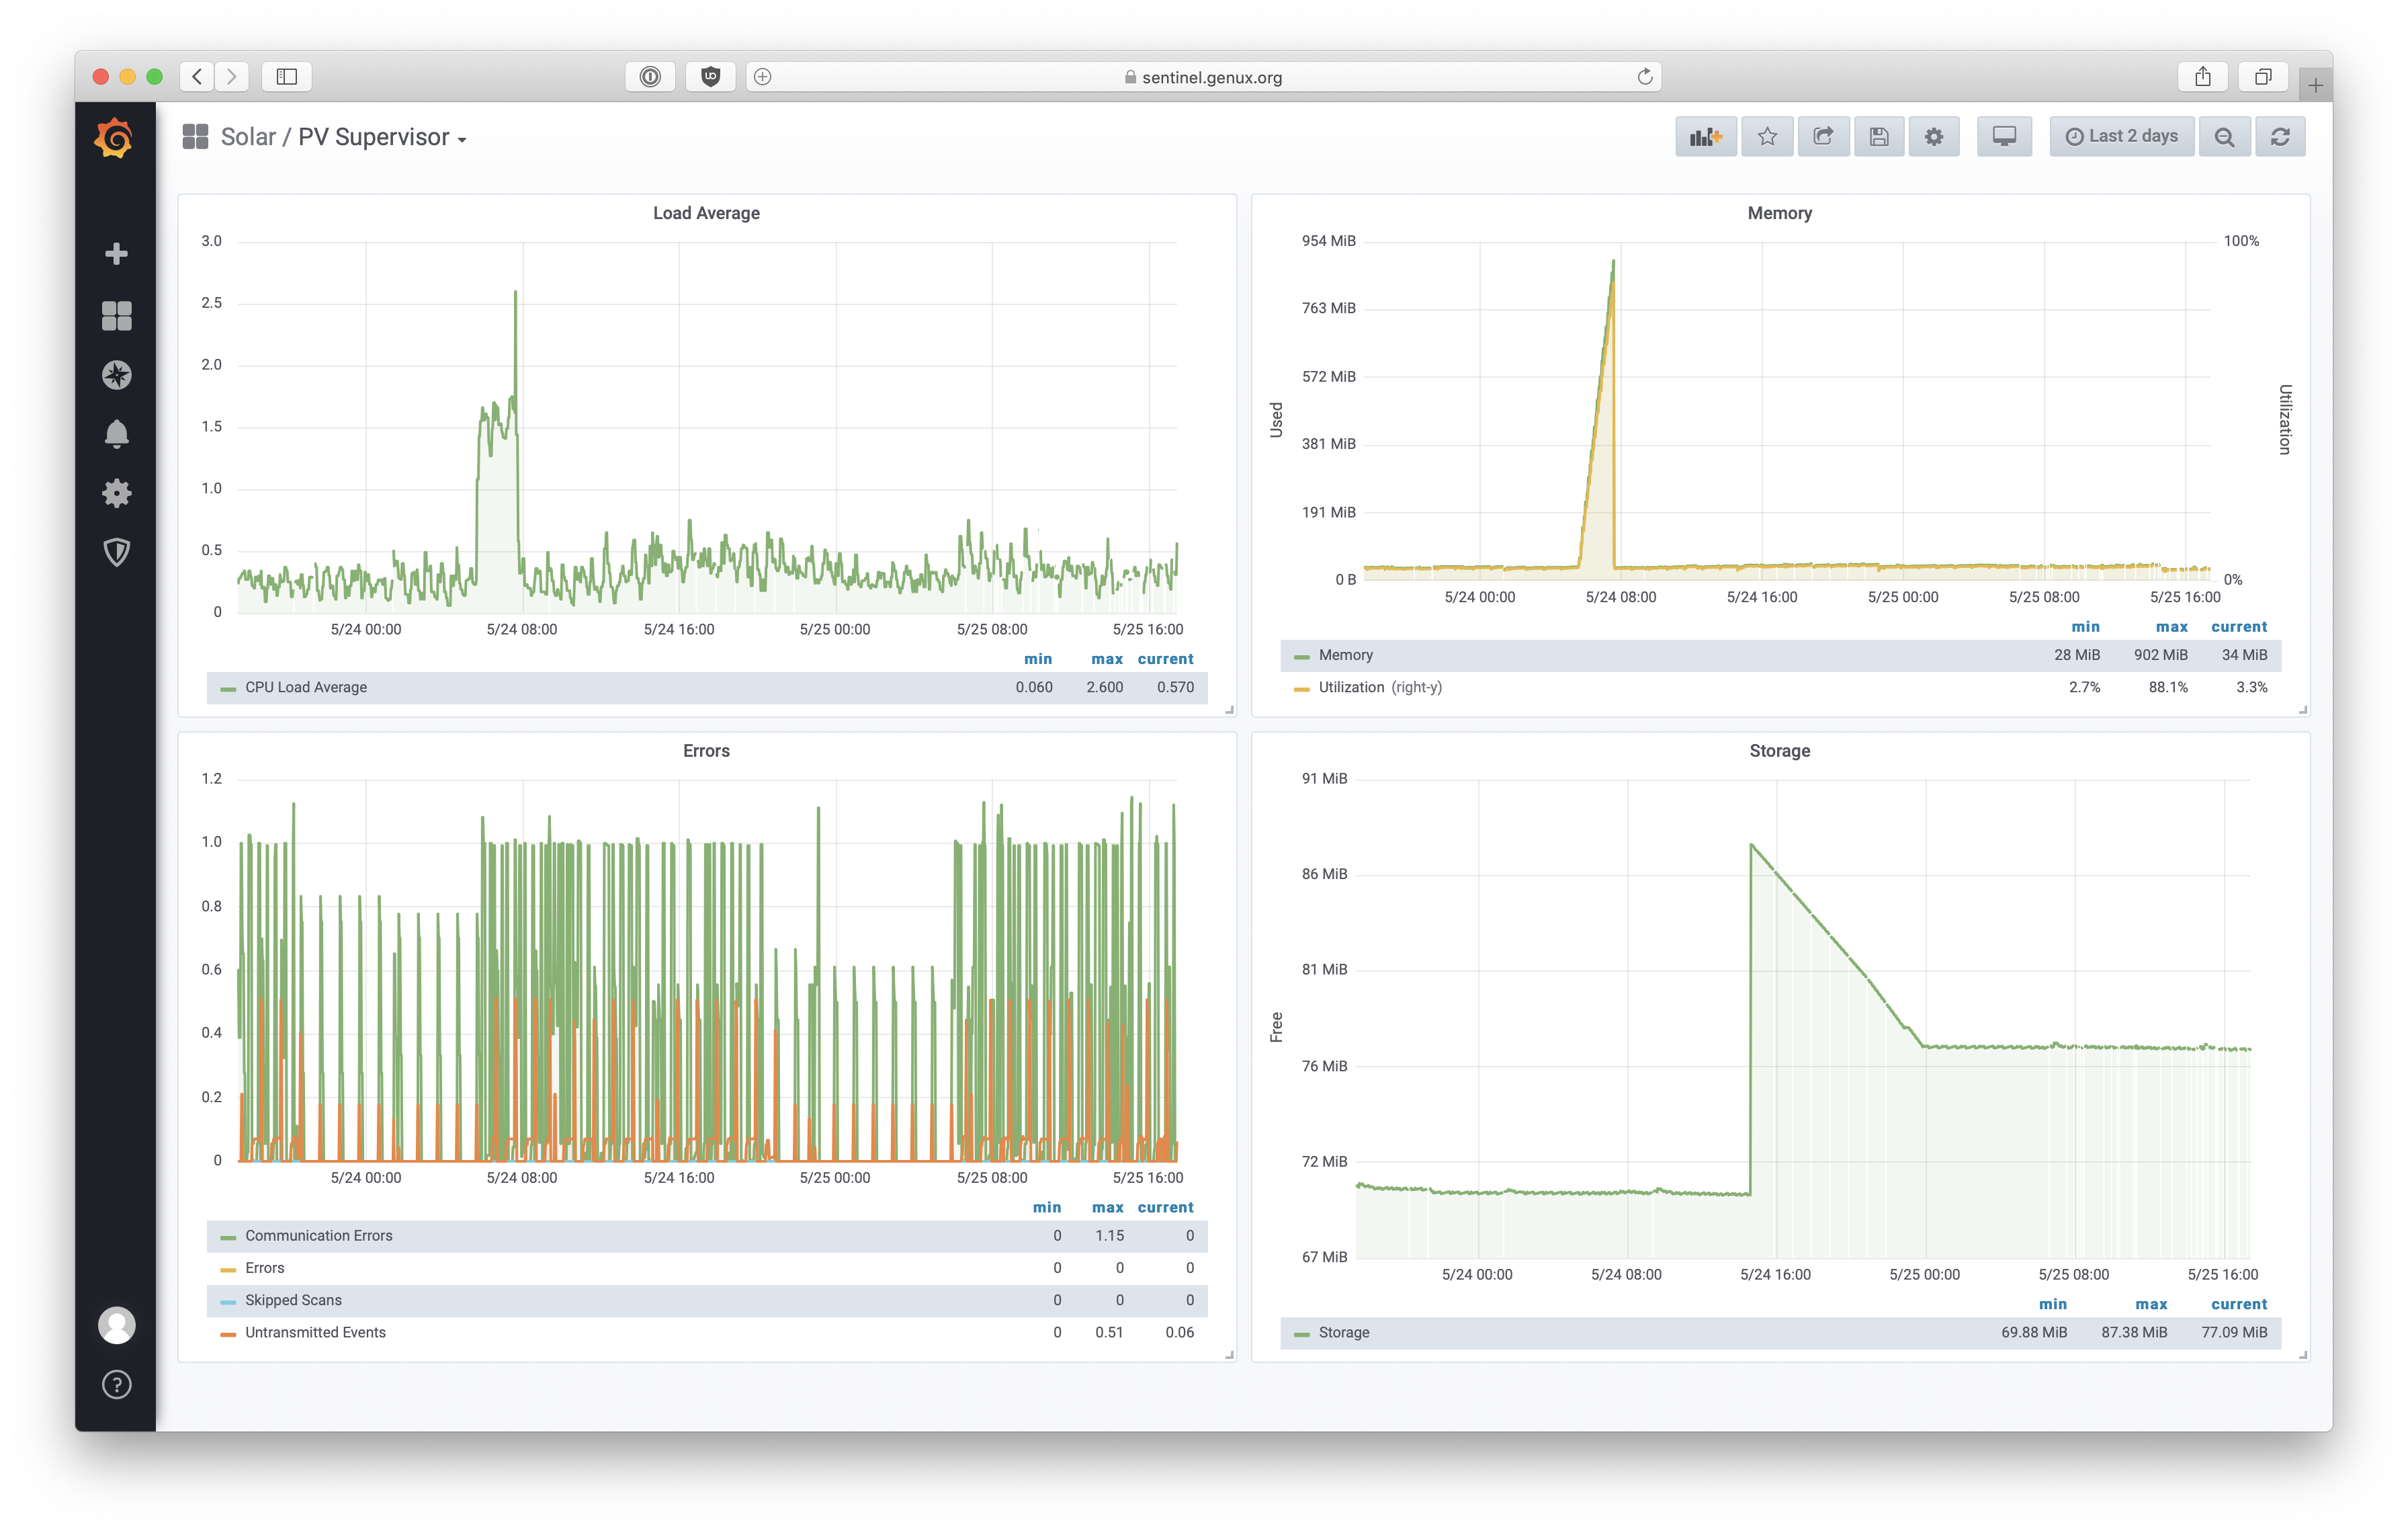Open the Last 2 days time picker
The image size is (2408, 1531).
point(2122,137)
